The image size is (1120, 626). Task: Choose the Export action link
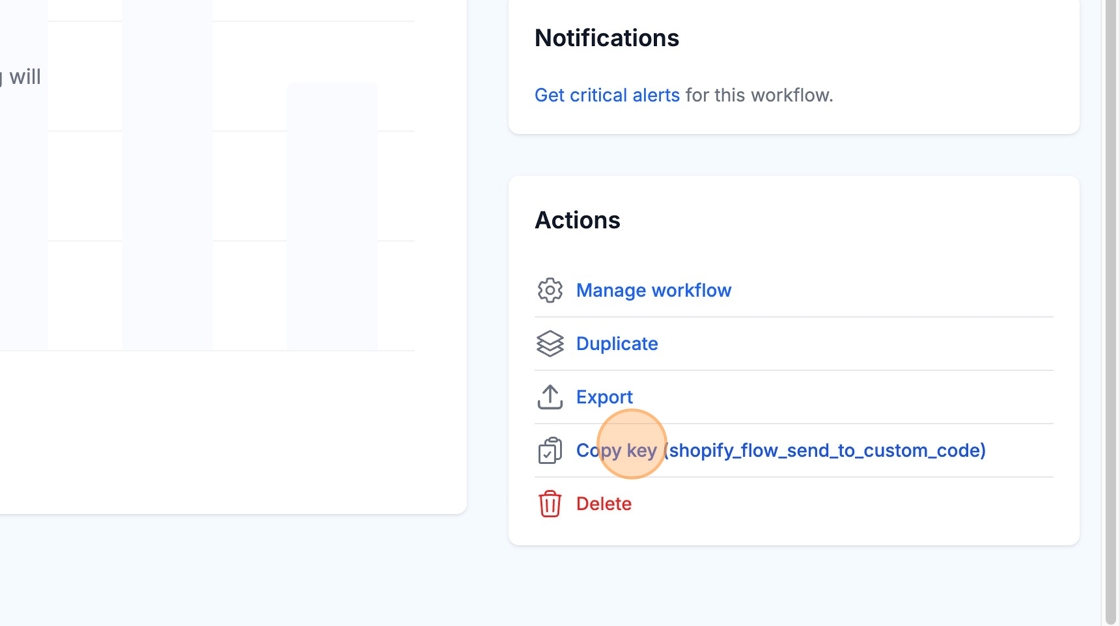tap(604, 397)
